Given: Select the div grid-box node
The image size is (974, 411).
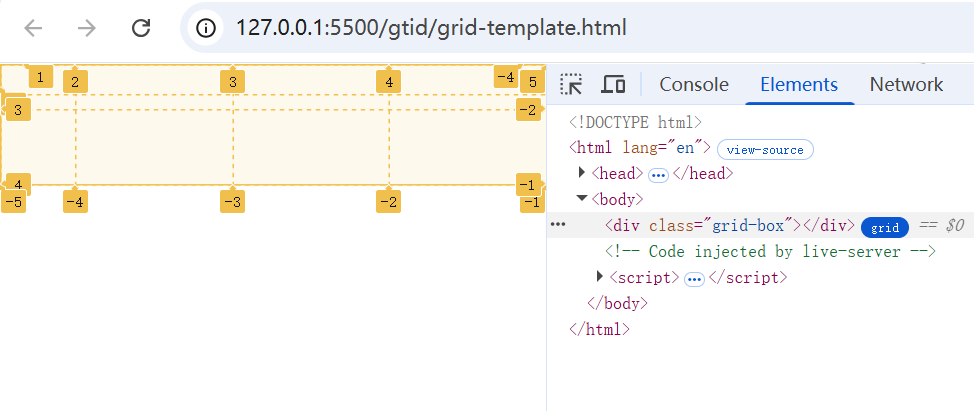Looking at the screenshot, I should [730, 225].
